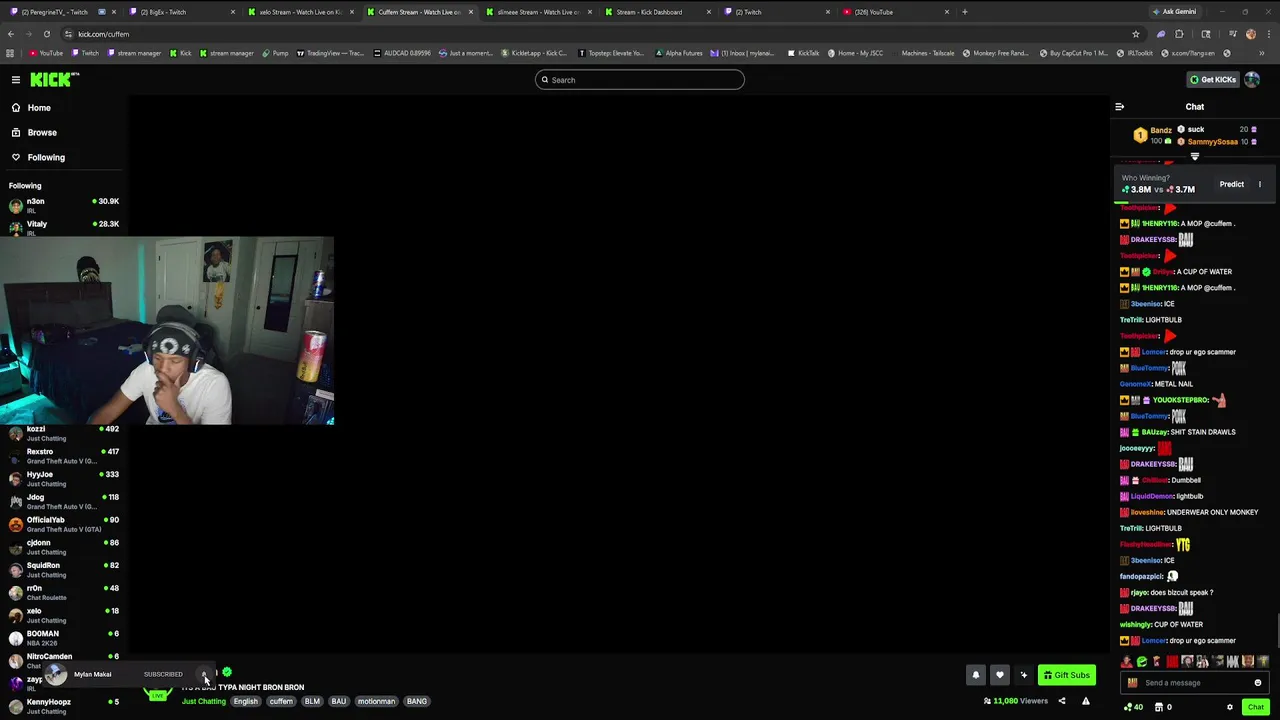Collapse the chat panel arrow icon
The image size is (1280, 720).
1120,107
